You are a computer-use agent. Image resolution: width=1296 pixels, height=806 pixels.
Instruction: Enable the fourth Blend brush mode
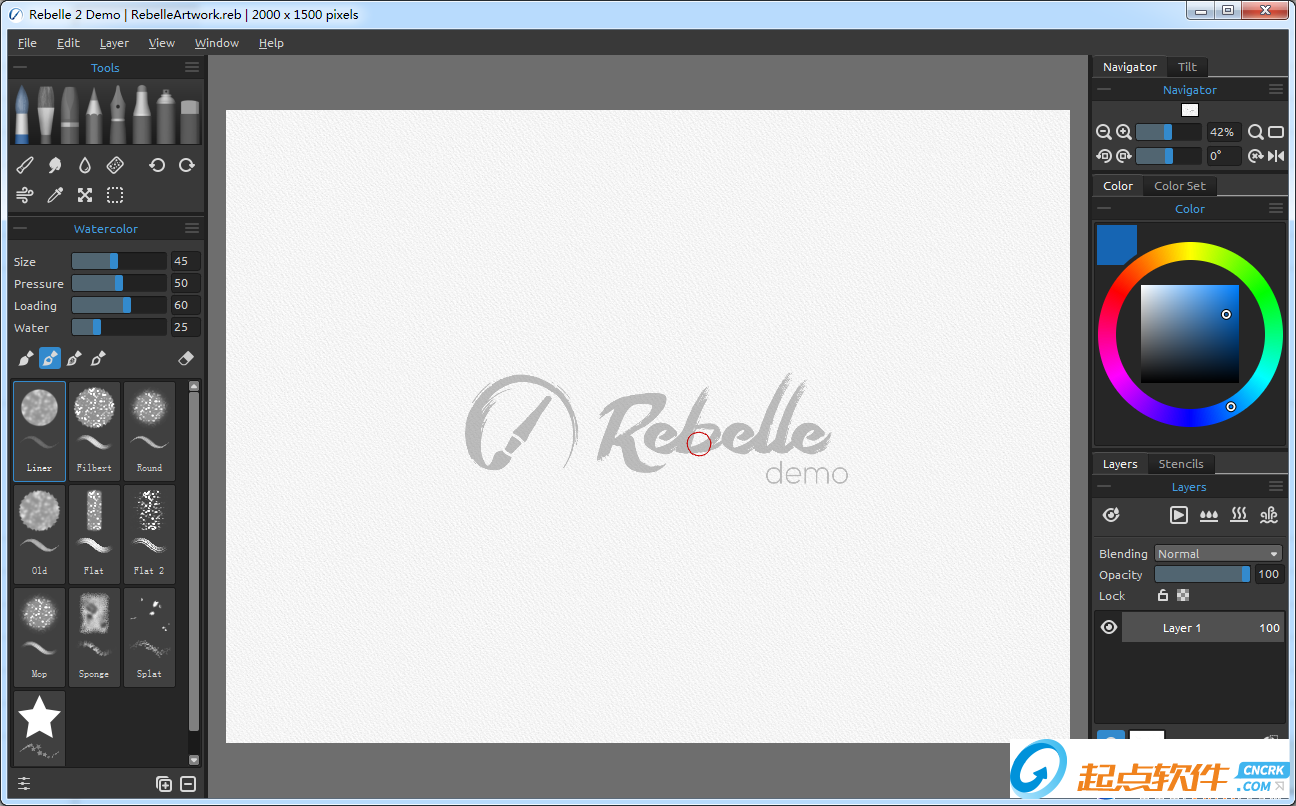pos(98,358)
